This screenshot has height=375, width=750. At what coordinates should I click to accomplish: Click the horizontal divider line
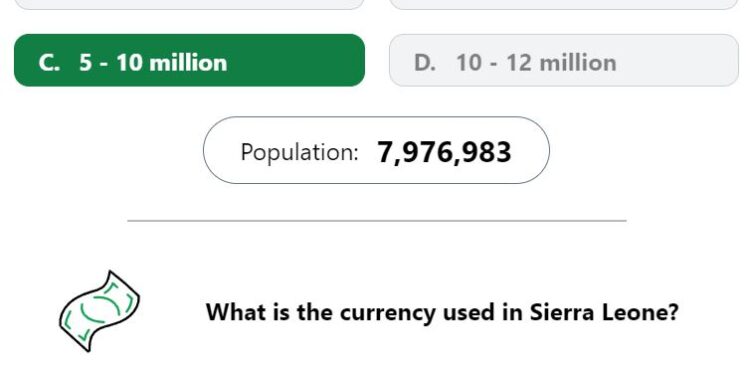coord(377,221)
